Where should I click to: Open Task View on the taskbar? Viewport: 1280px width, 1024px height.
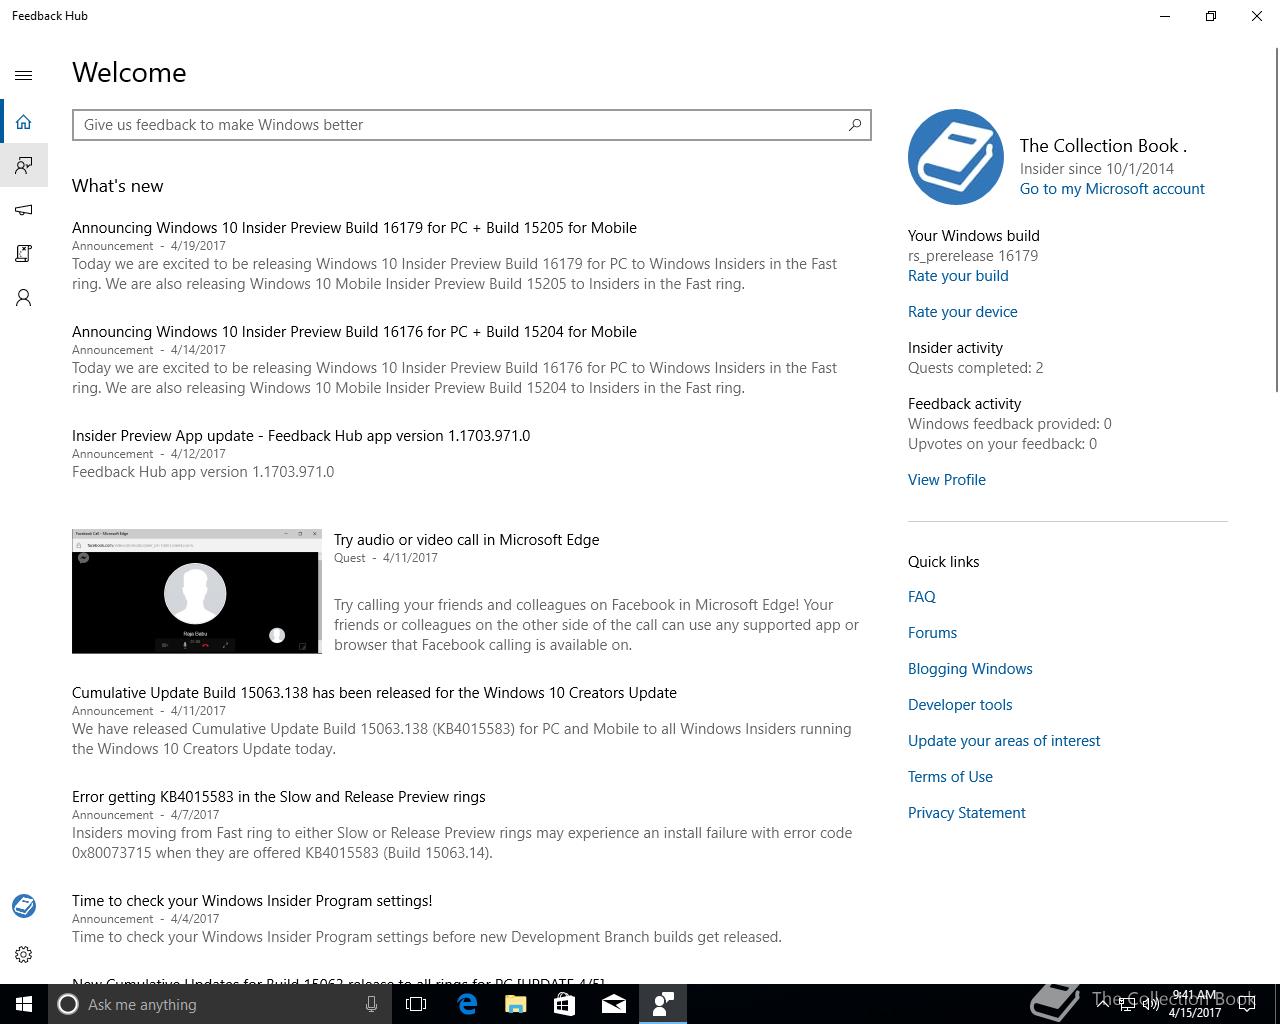point(416,1004)
